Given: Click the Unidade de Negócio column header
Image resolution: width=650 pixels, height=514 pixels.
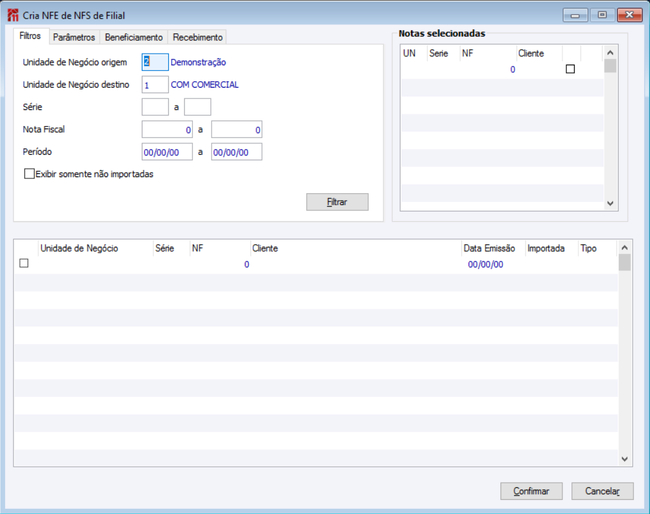Looking at the screenshot, I should (x=95, y=248).
